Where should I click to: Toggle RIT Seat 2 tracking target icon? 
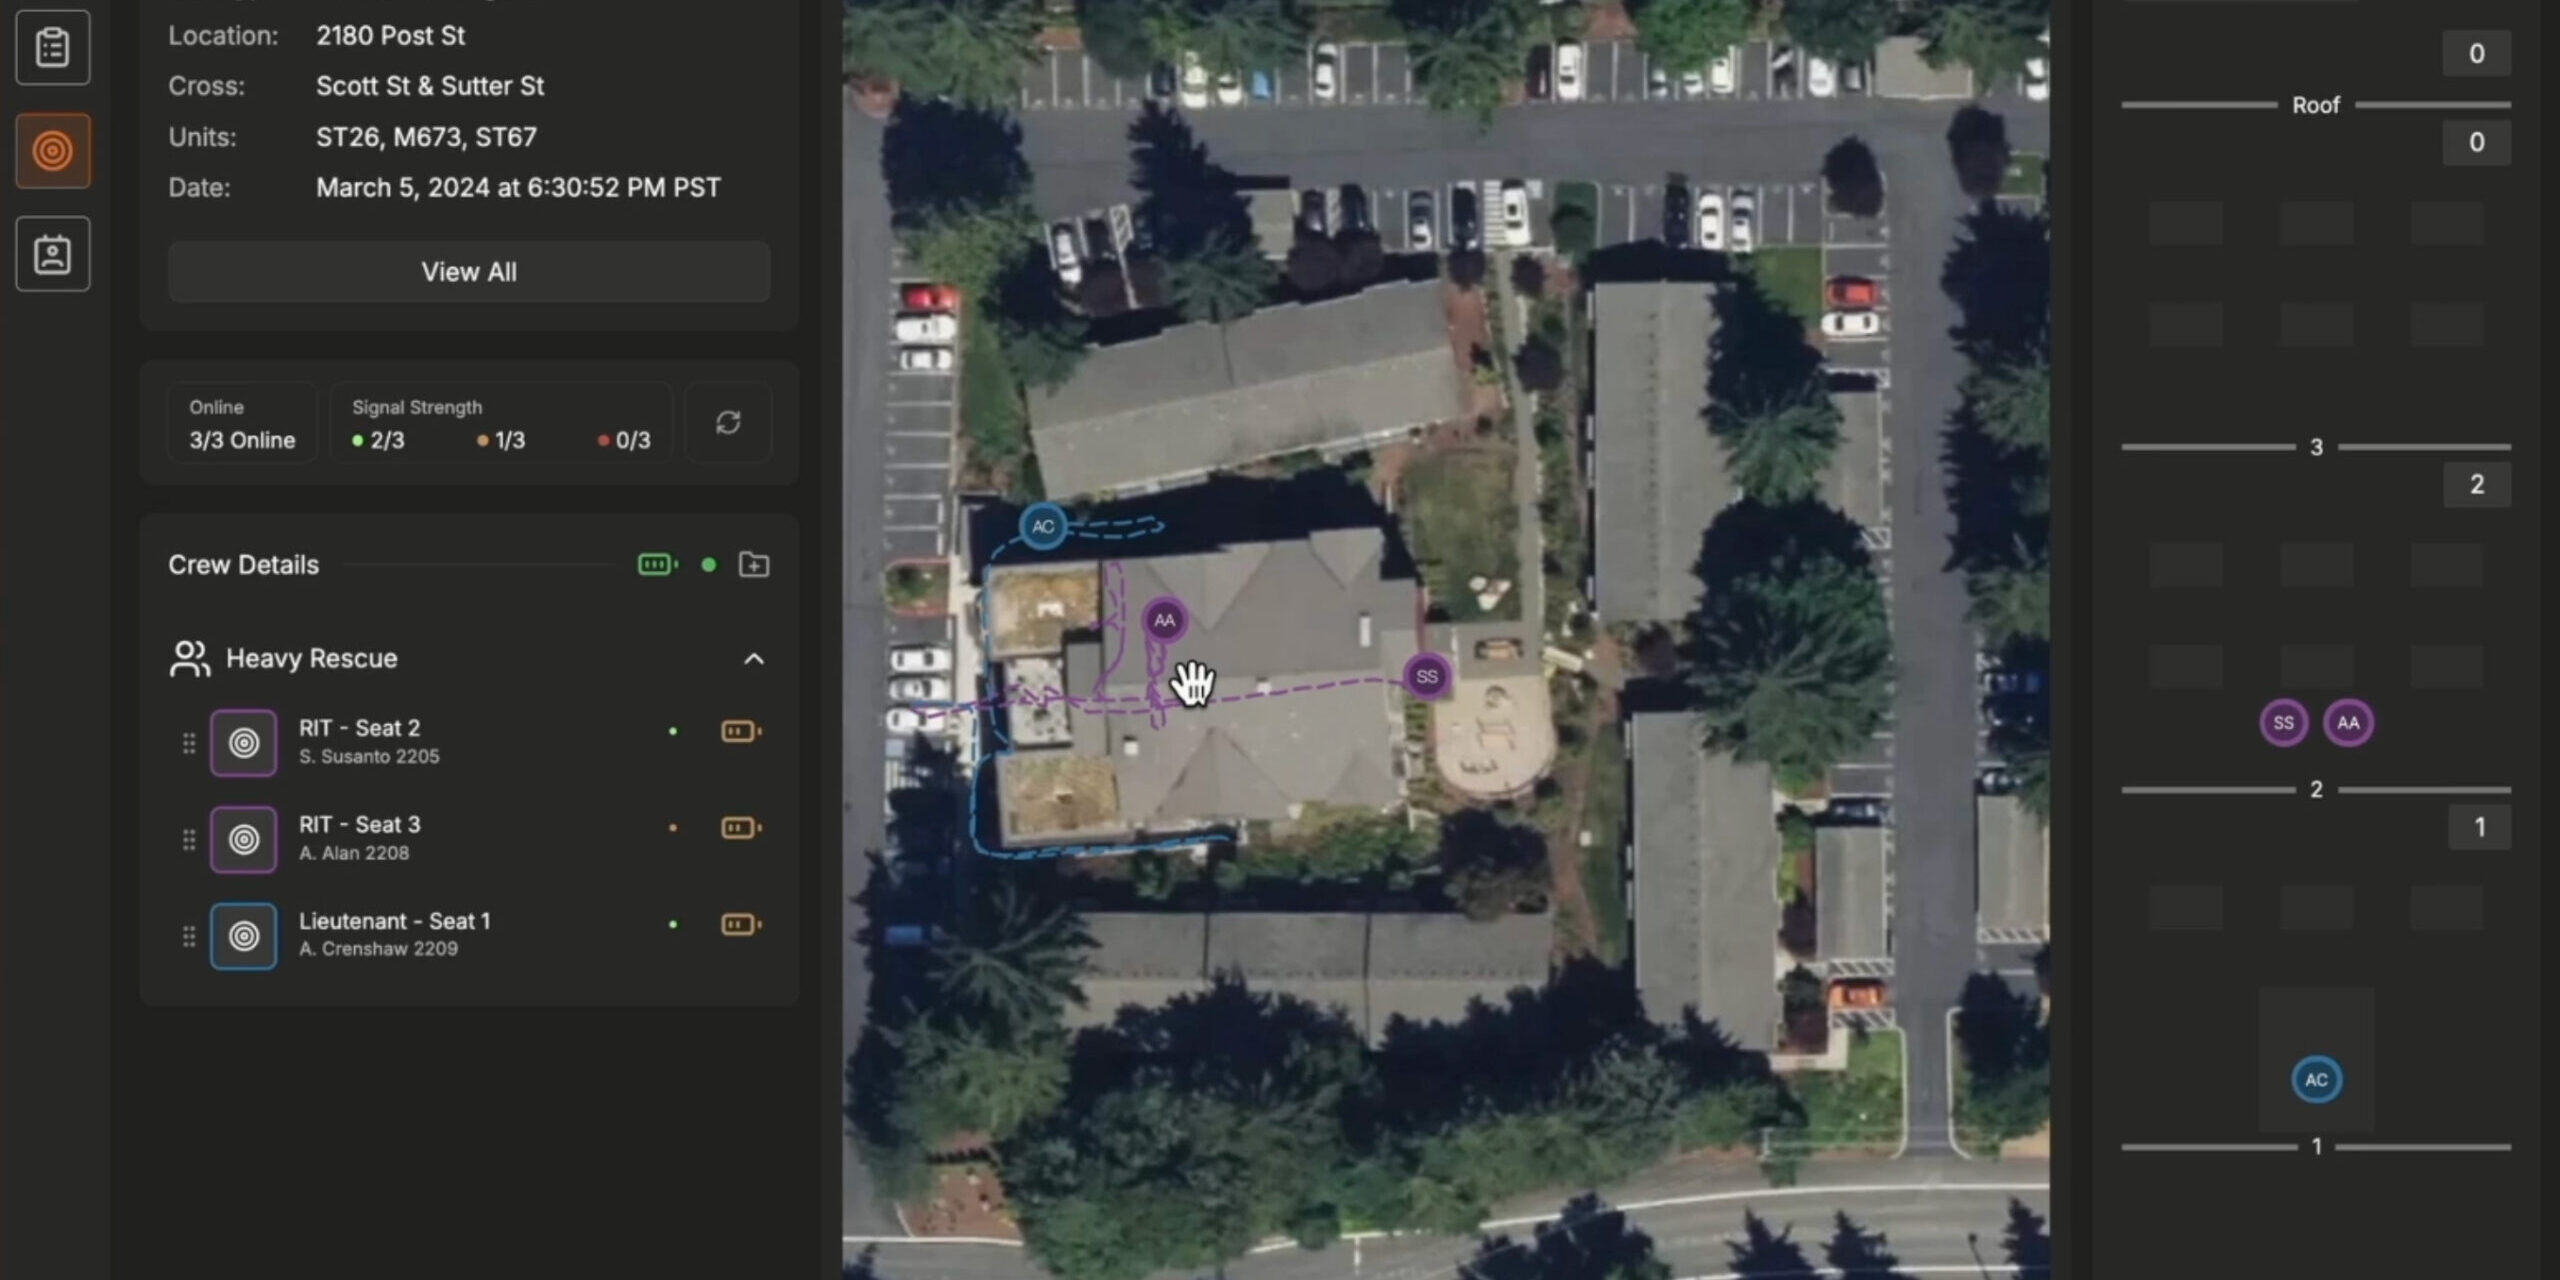(x=243, y=743)
